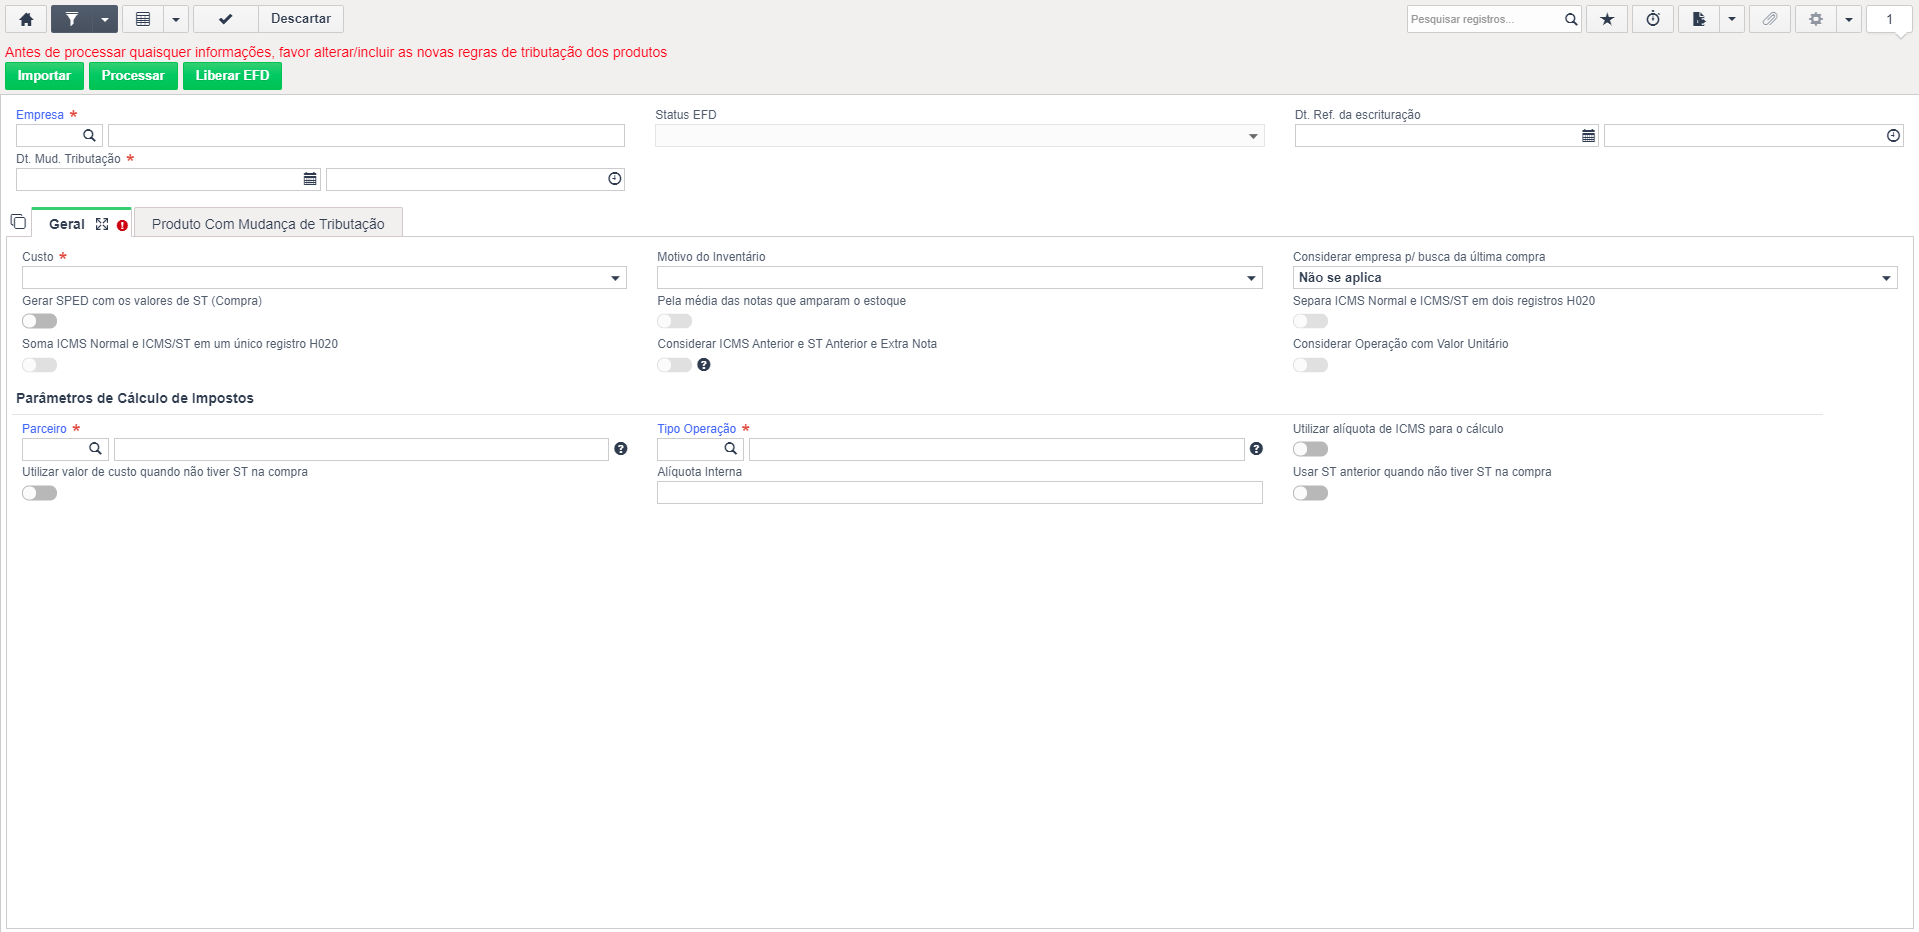The width and height of the screenshot is (1919, 932).
Task: Go to the home icon
Action: (x=26, y=19)
